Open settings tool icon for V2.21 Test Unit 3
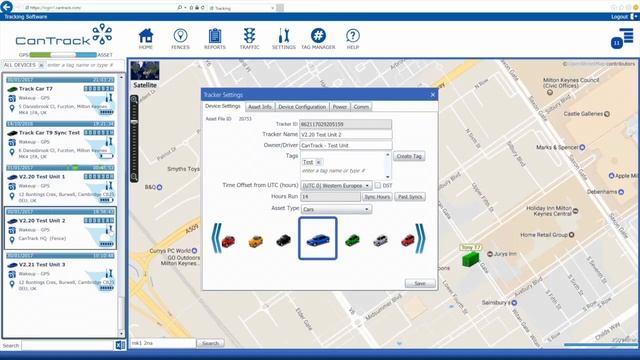This screenshot has height=360, width=640. 109,273
